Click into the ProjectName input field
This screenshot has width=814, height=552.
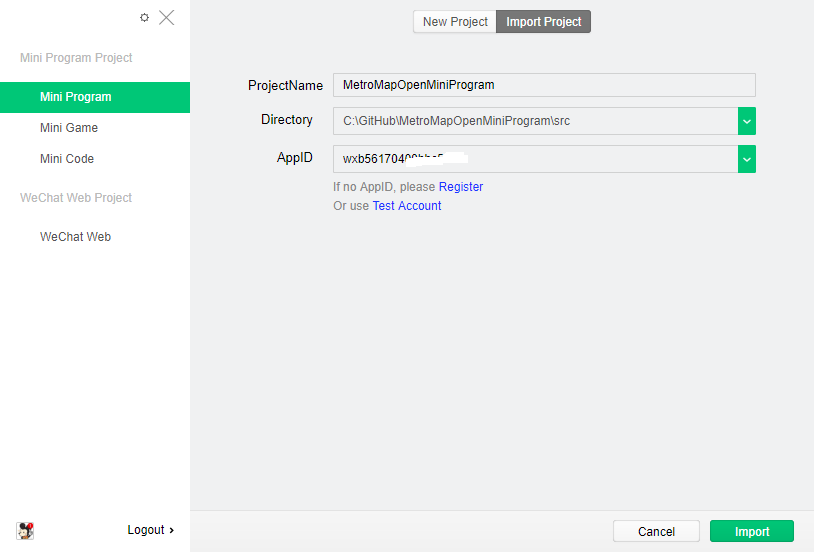(x=544, y=85)
